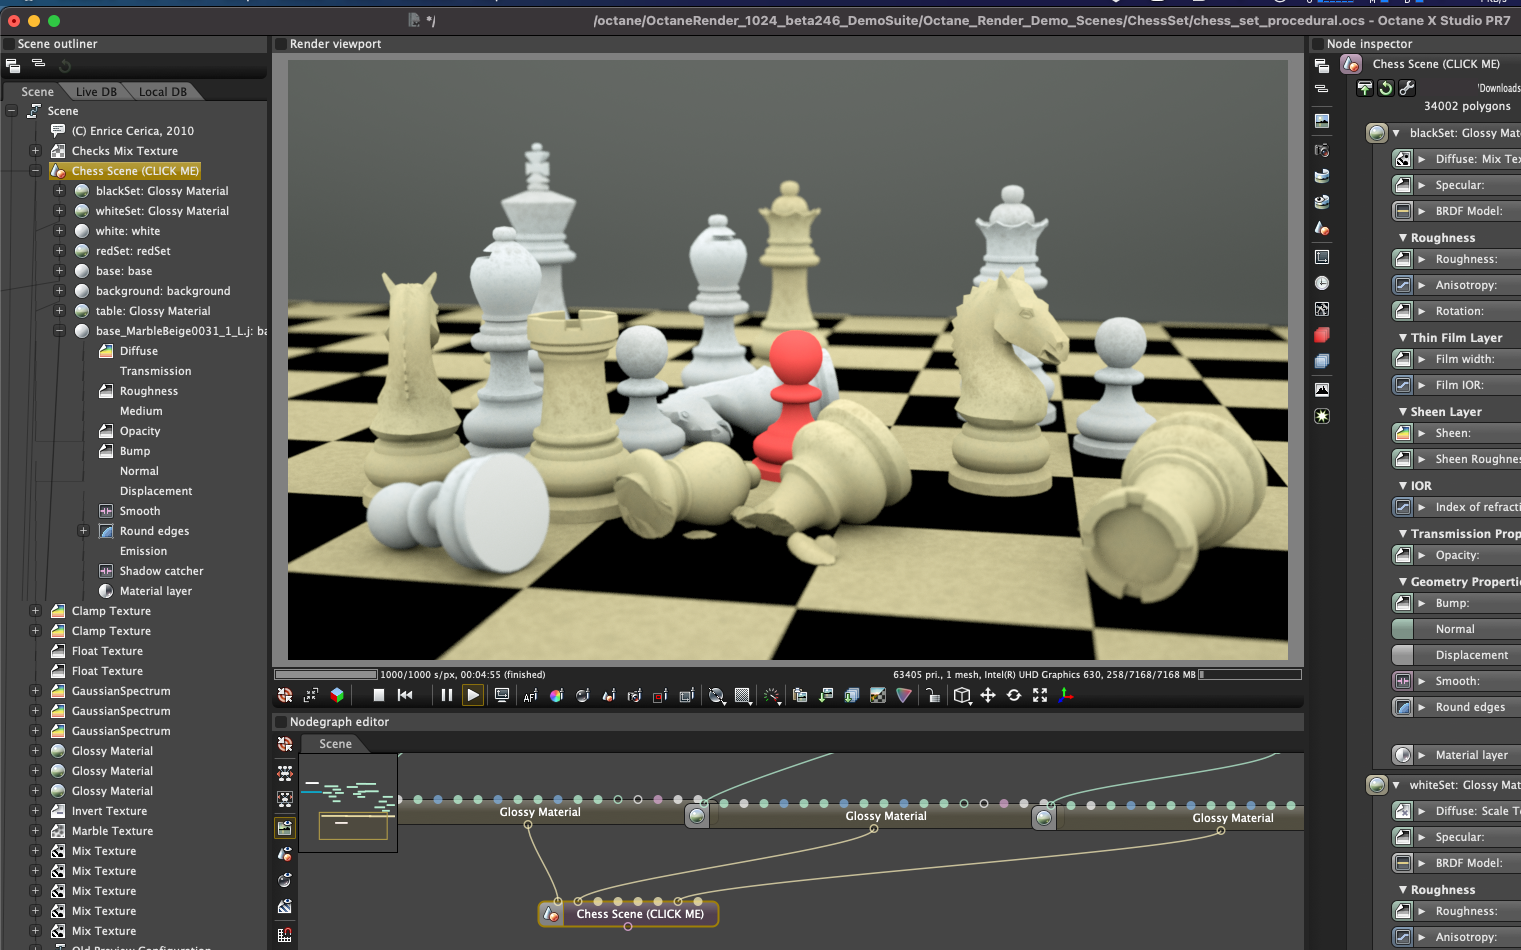Screen dimensions: 1521x950
Task: Click the copy render to clipboard icon
Action: pyautogui.click(x=800, y=695)
